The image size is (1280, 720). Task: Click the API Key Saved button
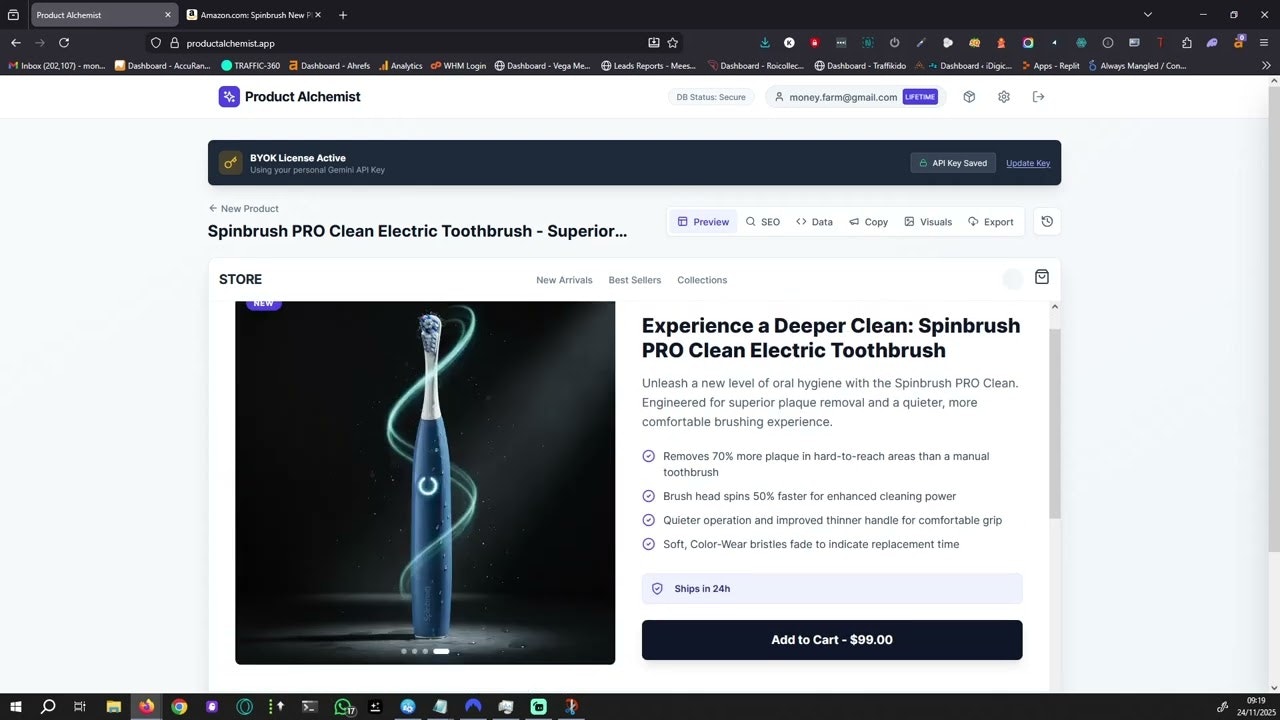953,163
